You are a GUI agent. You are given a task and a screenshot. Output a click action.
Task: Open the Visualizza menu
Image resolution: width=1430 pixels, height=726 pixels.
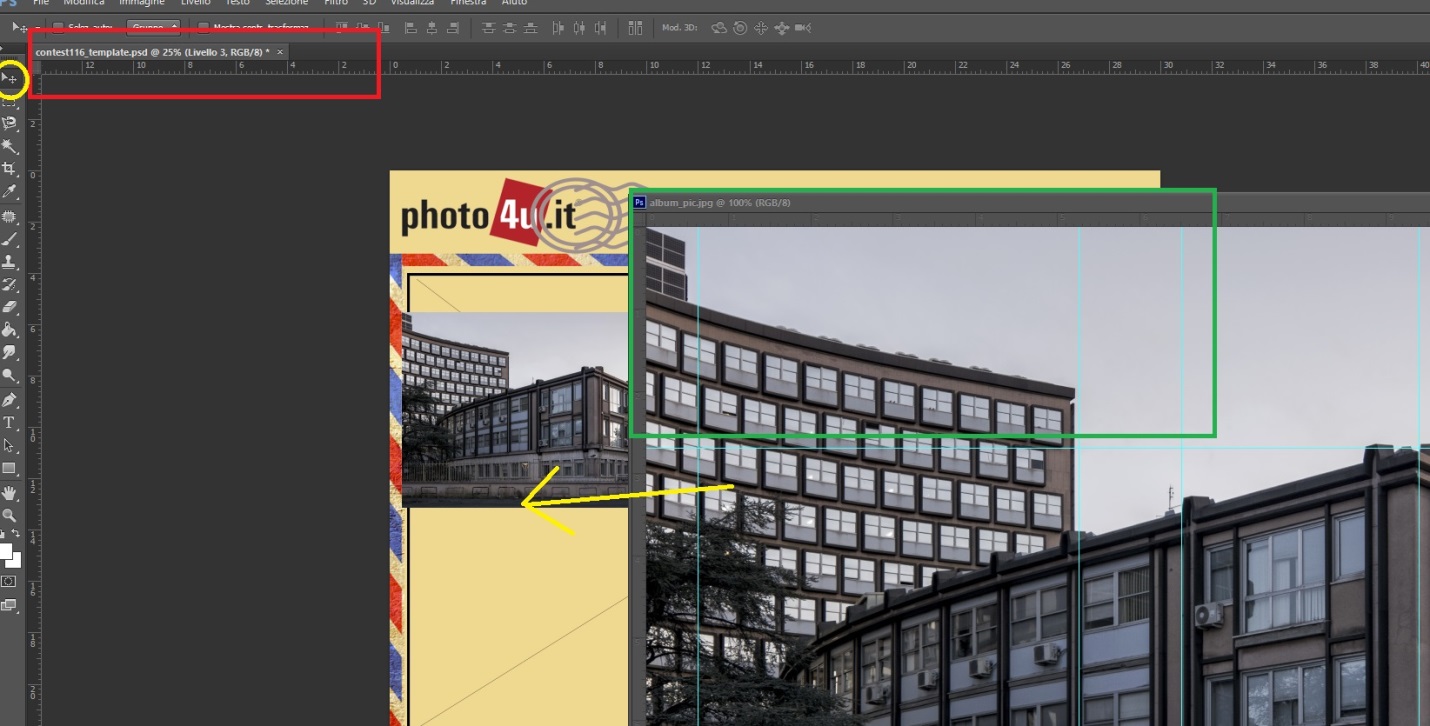[412, 3]
